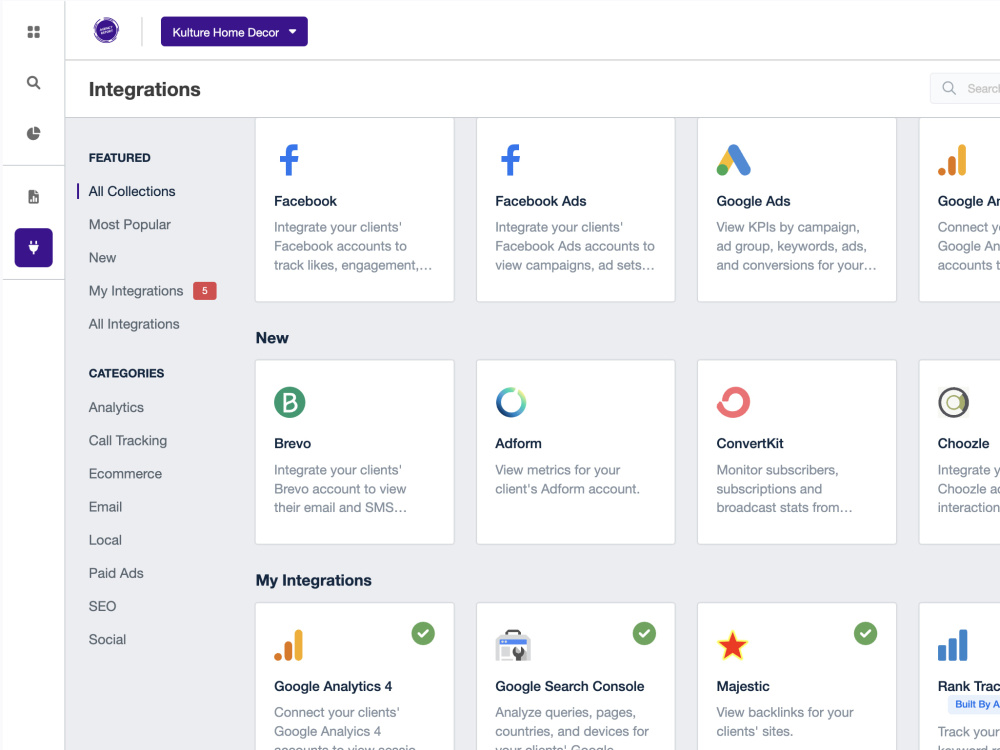Filter by the Social category
This screenshot has height=750, width=1000.
click(107, 640)
